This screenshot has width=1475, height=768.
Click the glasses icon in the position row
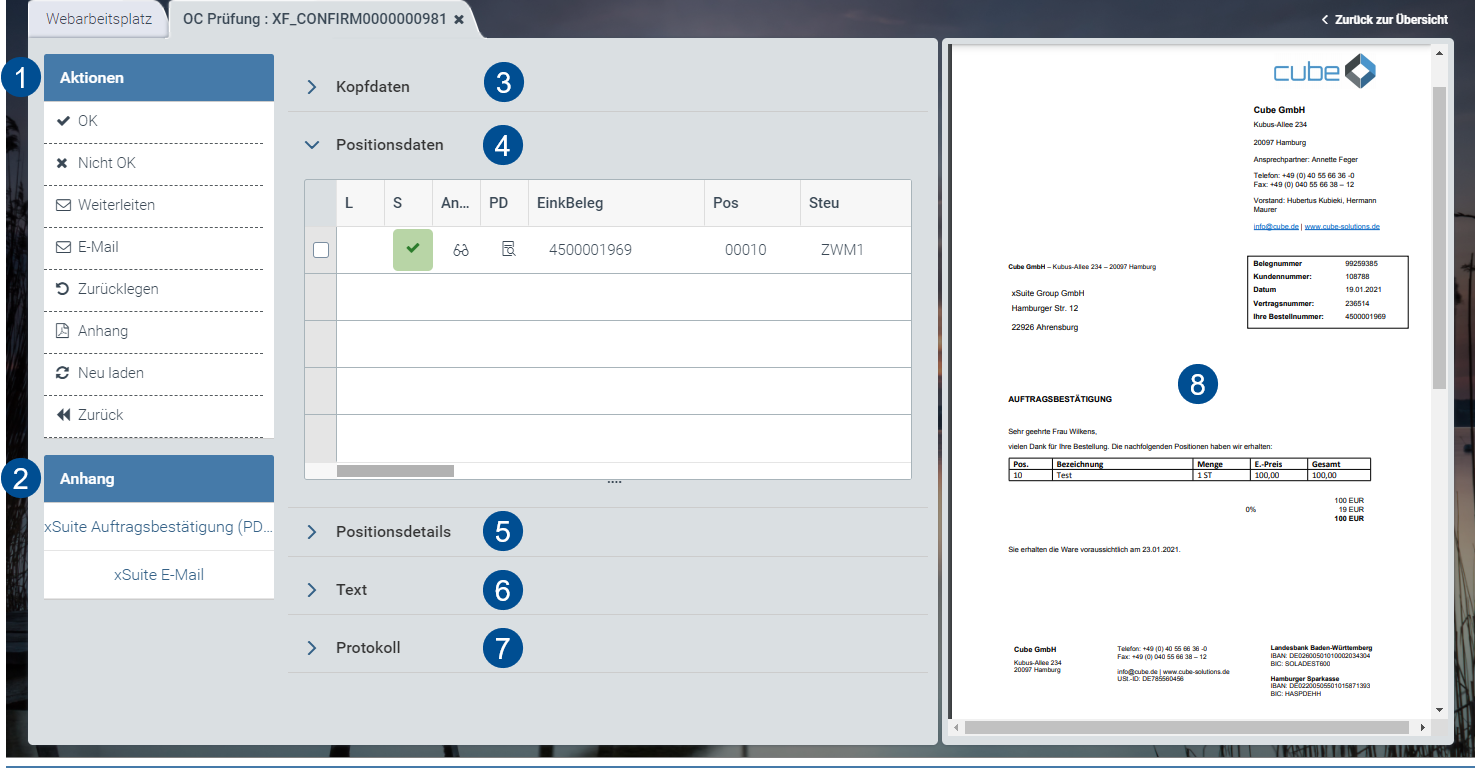[x=460, y=250]
